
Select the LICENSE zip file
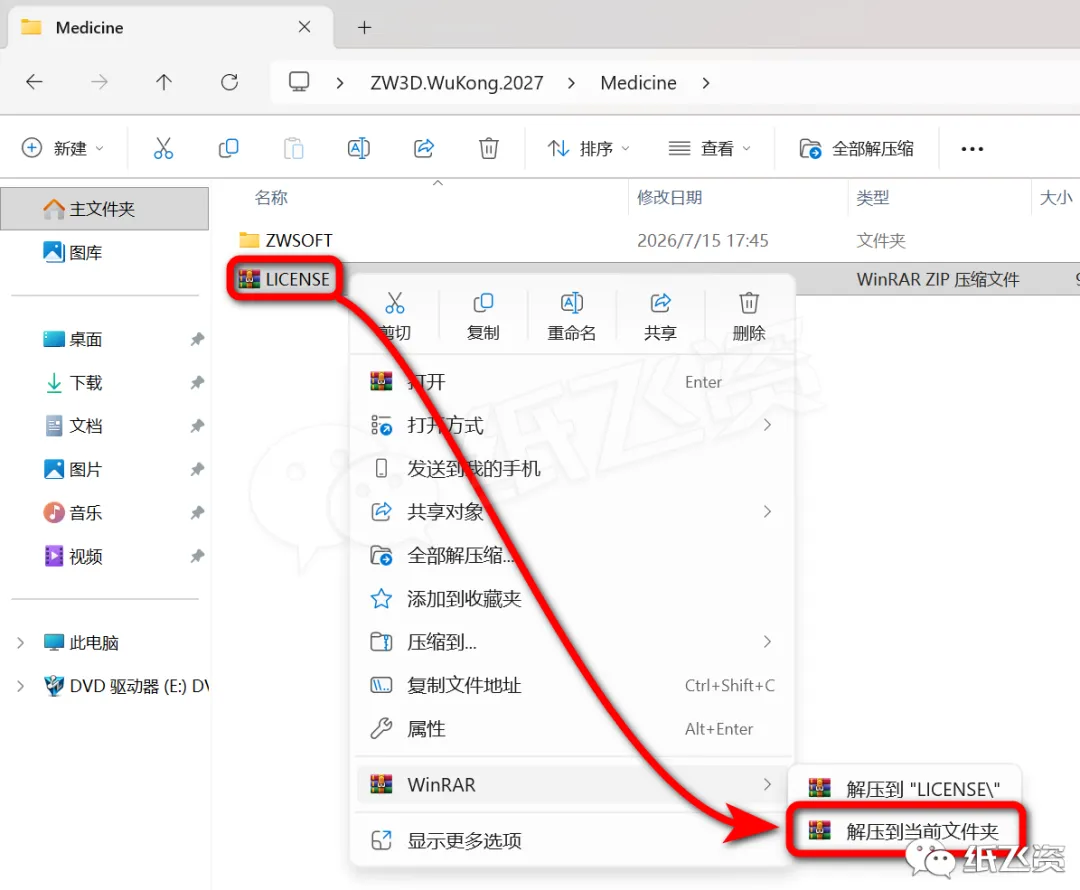click(x=284, y=279)
